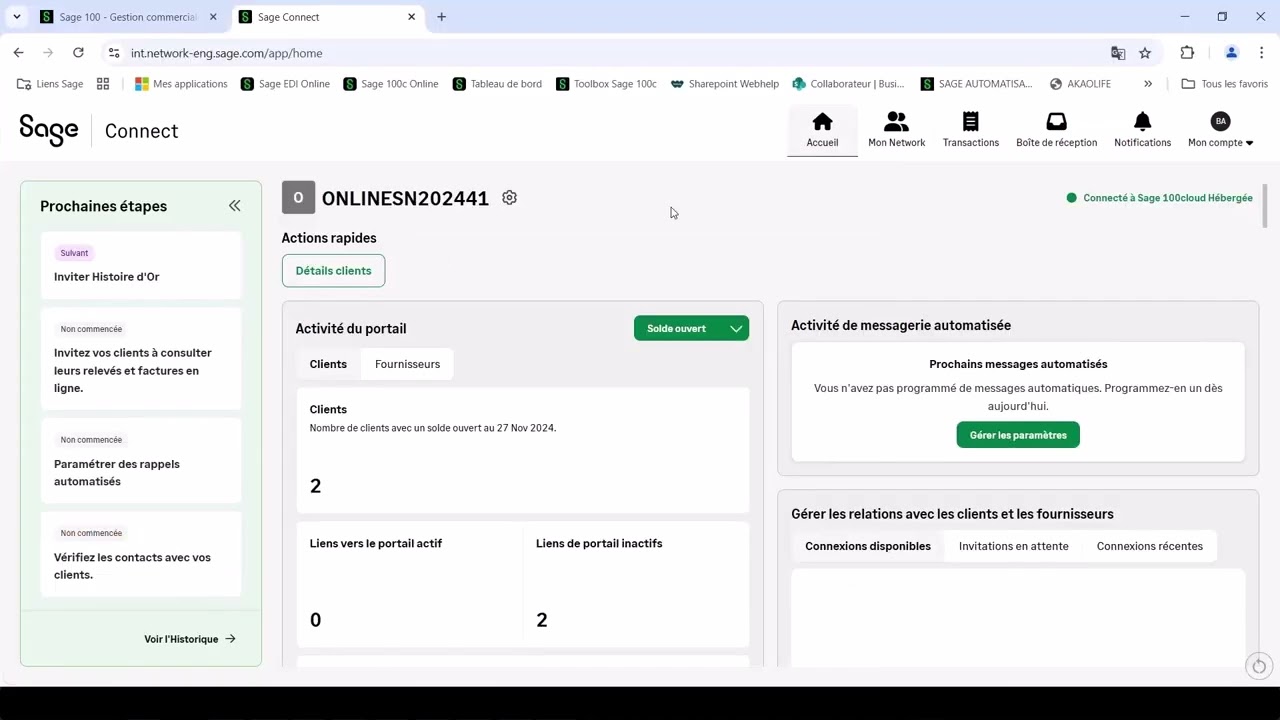This screenshot has width=1280, height=720.
Task: Open Sharepoint Webhelp bookmark
Action: click(x=724, y=84)
